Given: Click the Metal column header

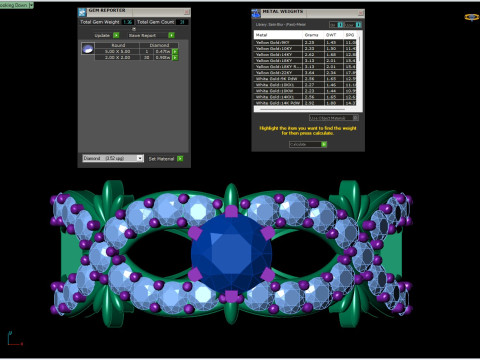Looking at the screenshot, I should (278, 35).
